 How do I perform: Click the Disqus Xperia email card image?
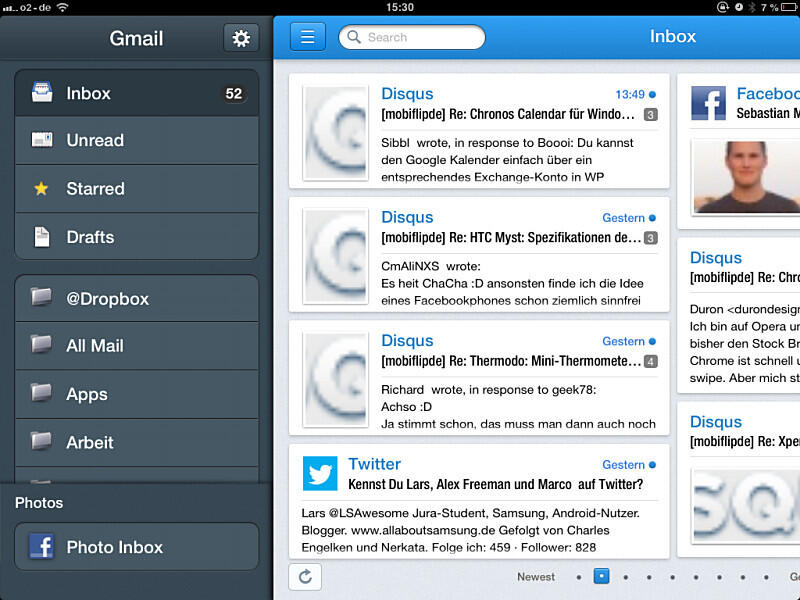(x=746, y=505)
